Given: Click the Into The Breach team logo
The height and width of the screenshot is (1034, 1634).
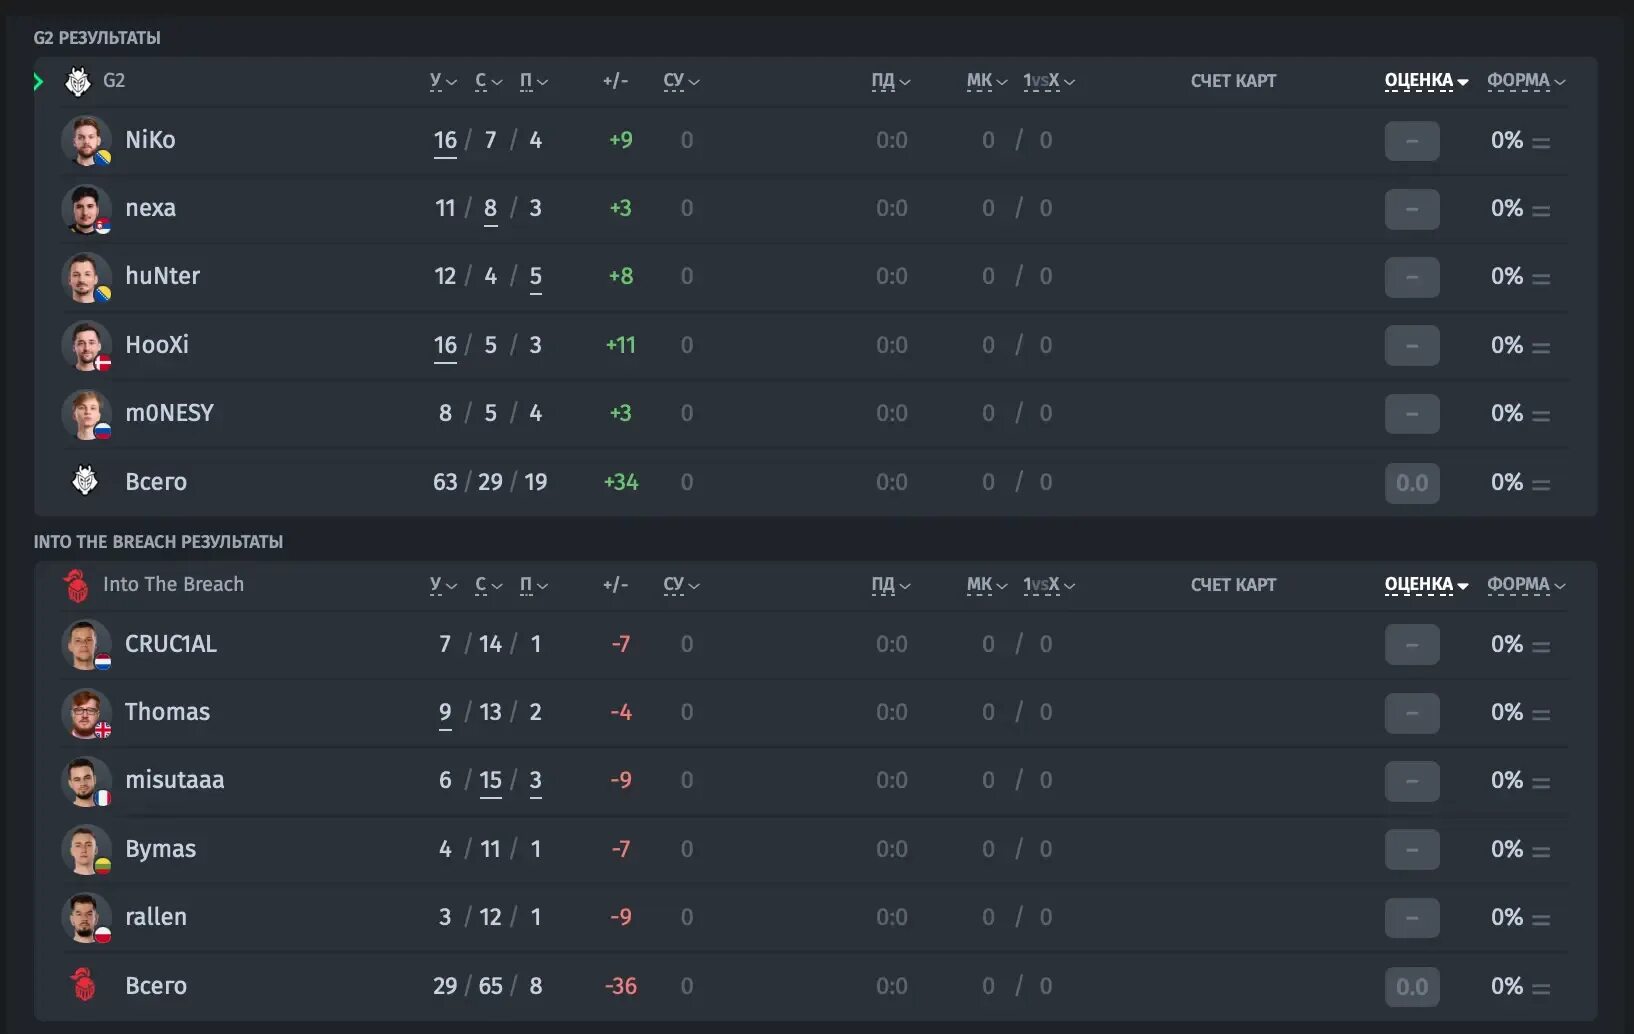Looking at the screenshot, I should point(76,585).
